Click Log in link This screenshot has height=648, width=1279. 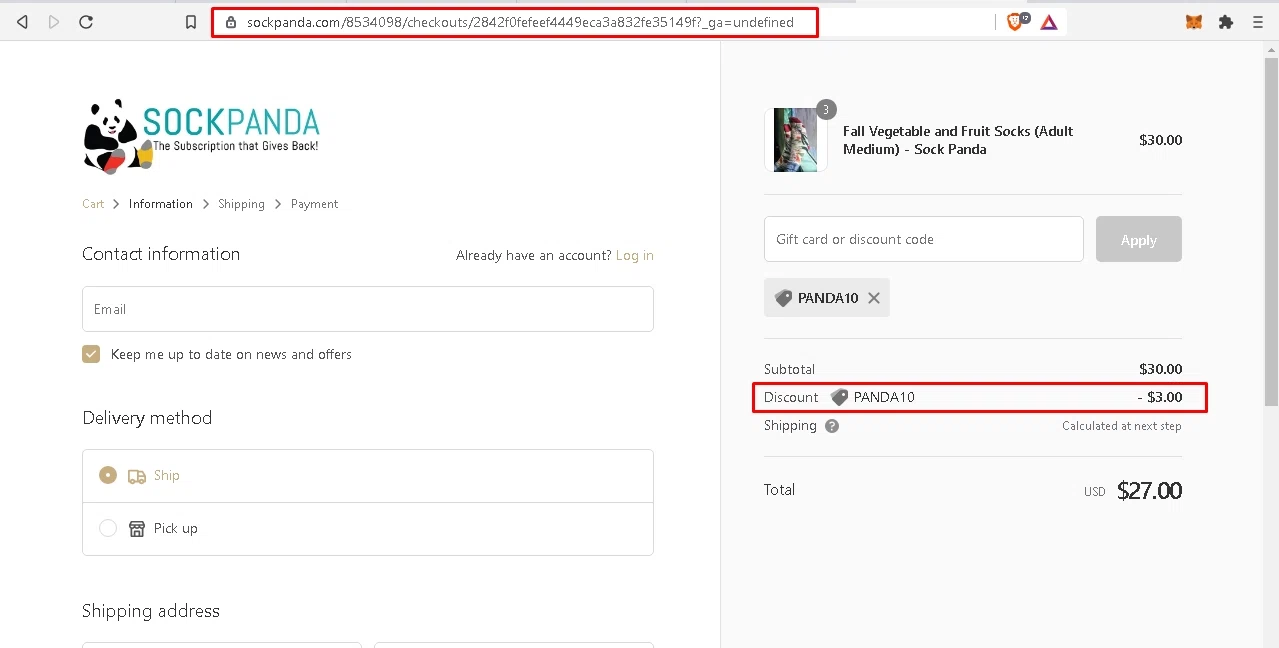[635, 255]
